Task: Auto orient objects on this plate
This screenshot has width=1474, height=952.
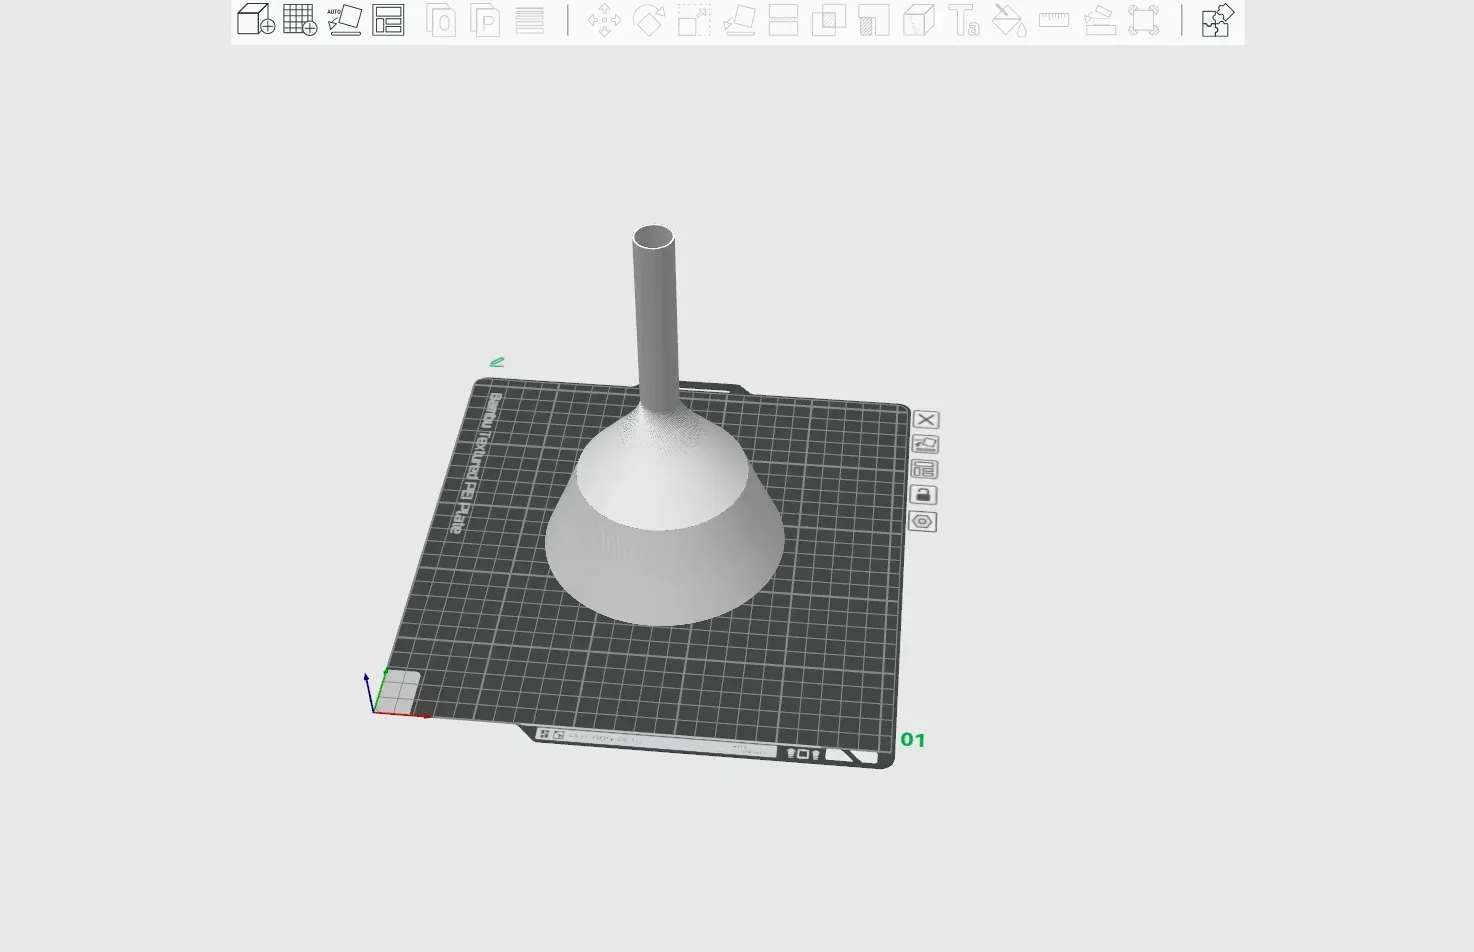Action: pyautogui.click(x=925, y=444)
